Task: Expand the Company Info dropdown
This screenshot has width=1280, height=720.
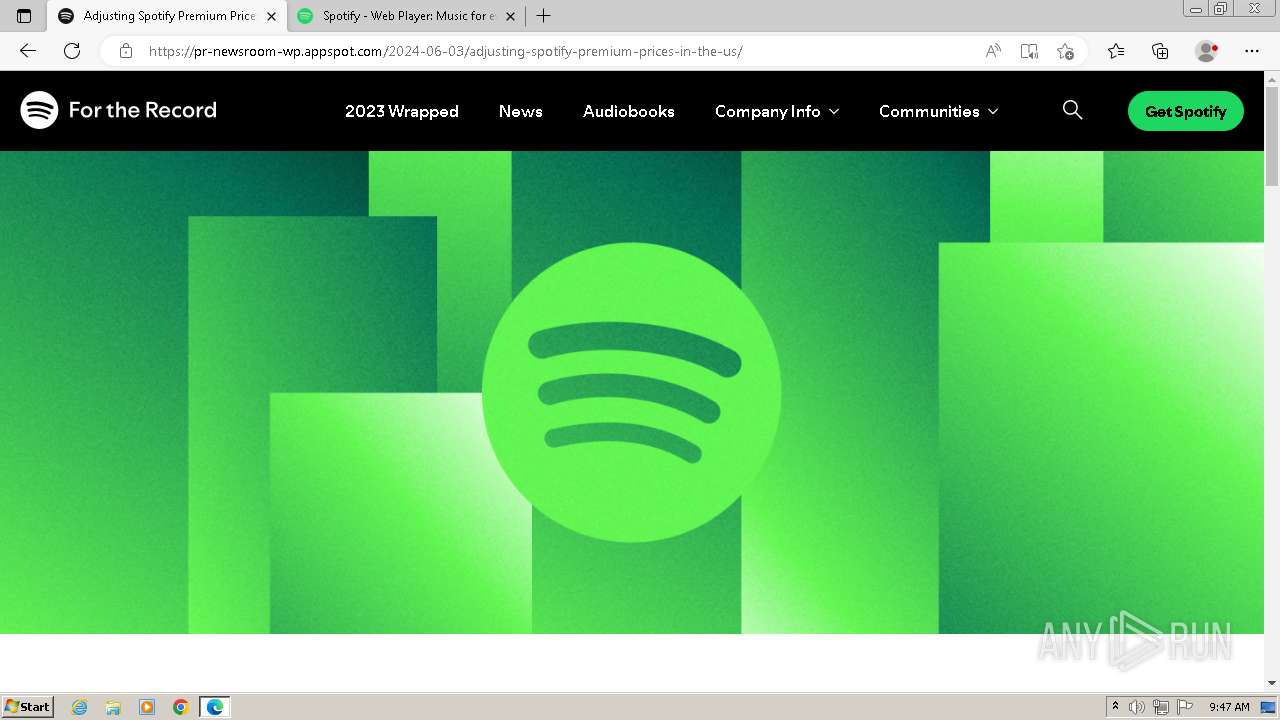Action: (x=777, y=111)
